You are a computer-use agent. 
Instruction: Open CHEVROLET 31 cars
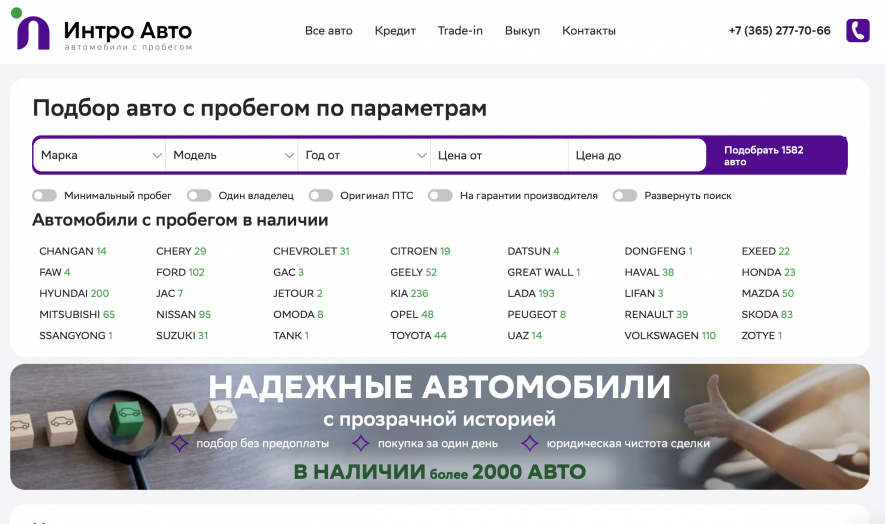coord(312,251)
